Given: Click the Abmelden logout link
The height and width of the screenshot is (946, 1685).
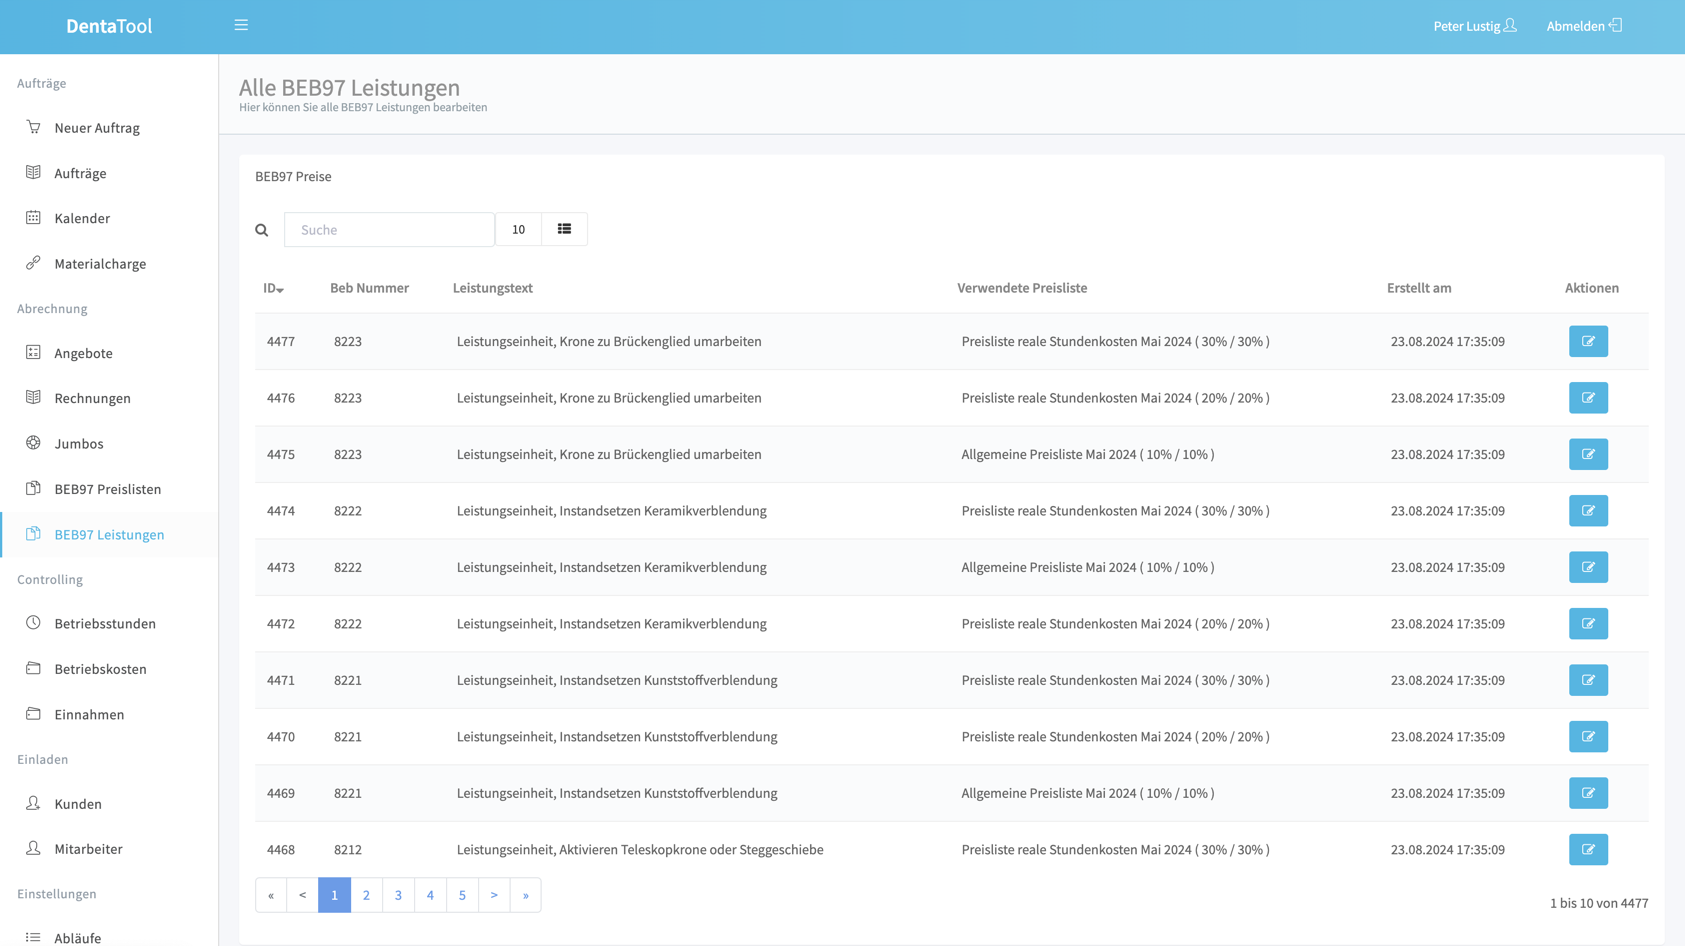Looking at the screenshot, I should coord(1575,26).
